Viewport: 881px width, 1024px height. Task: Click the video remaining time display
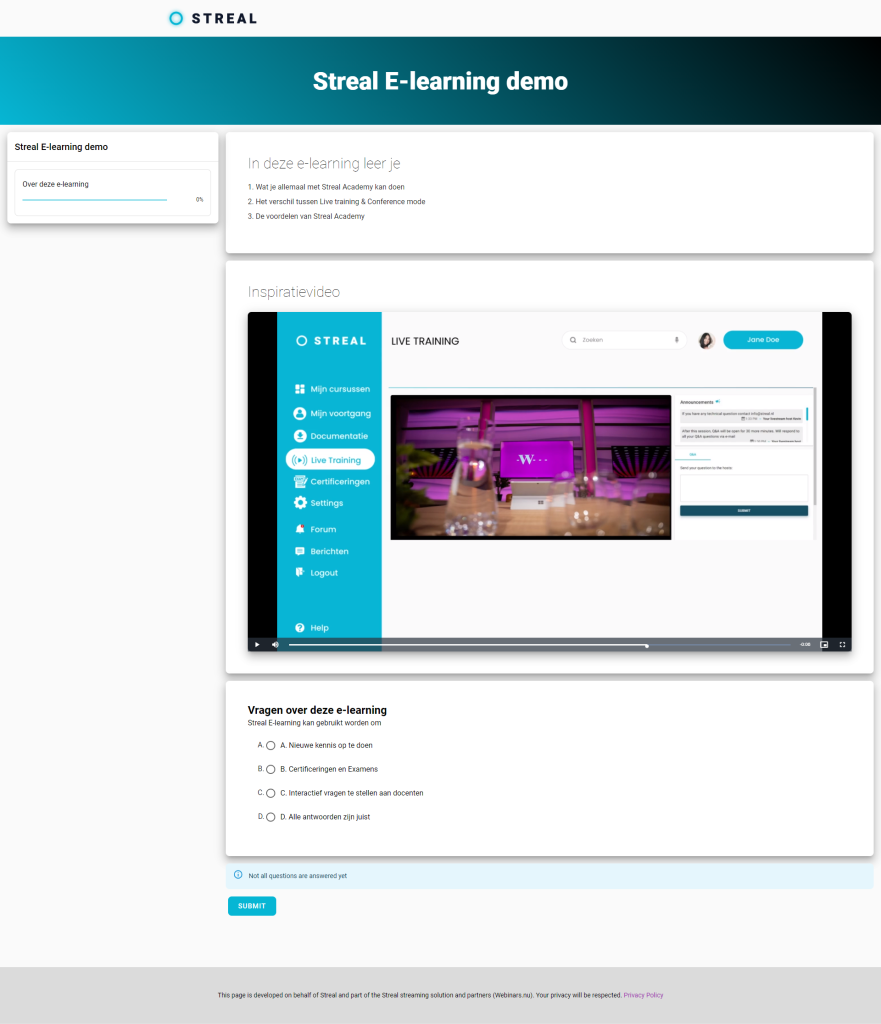[x=805, y=645]
